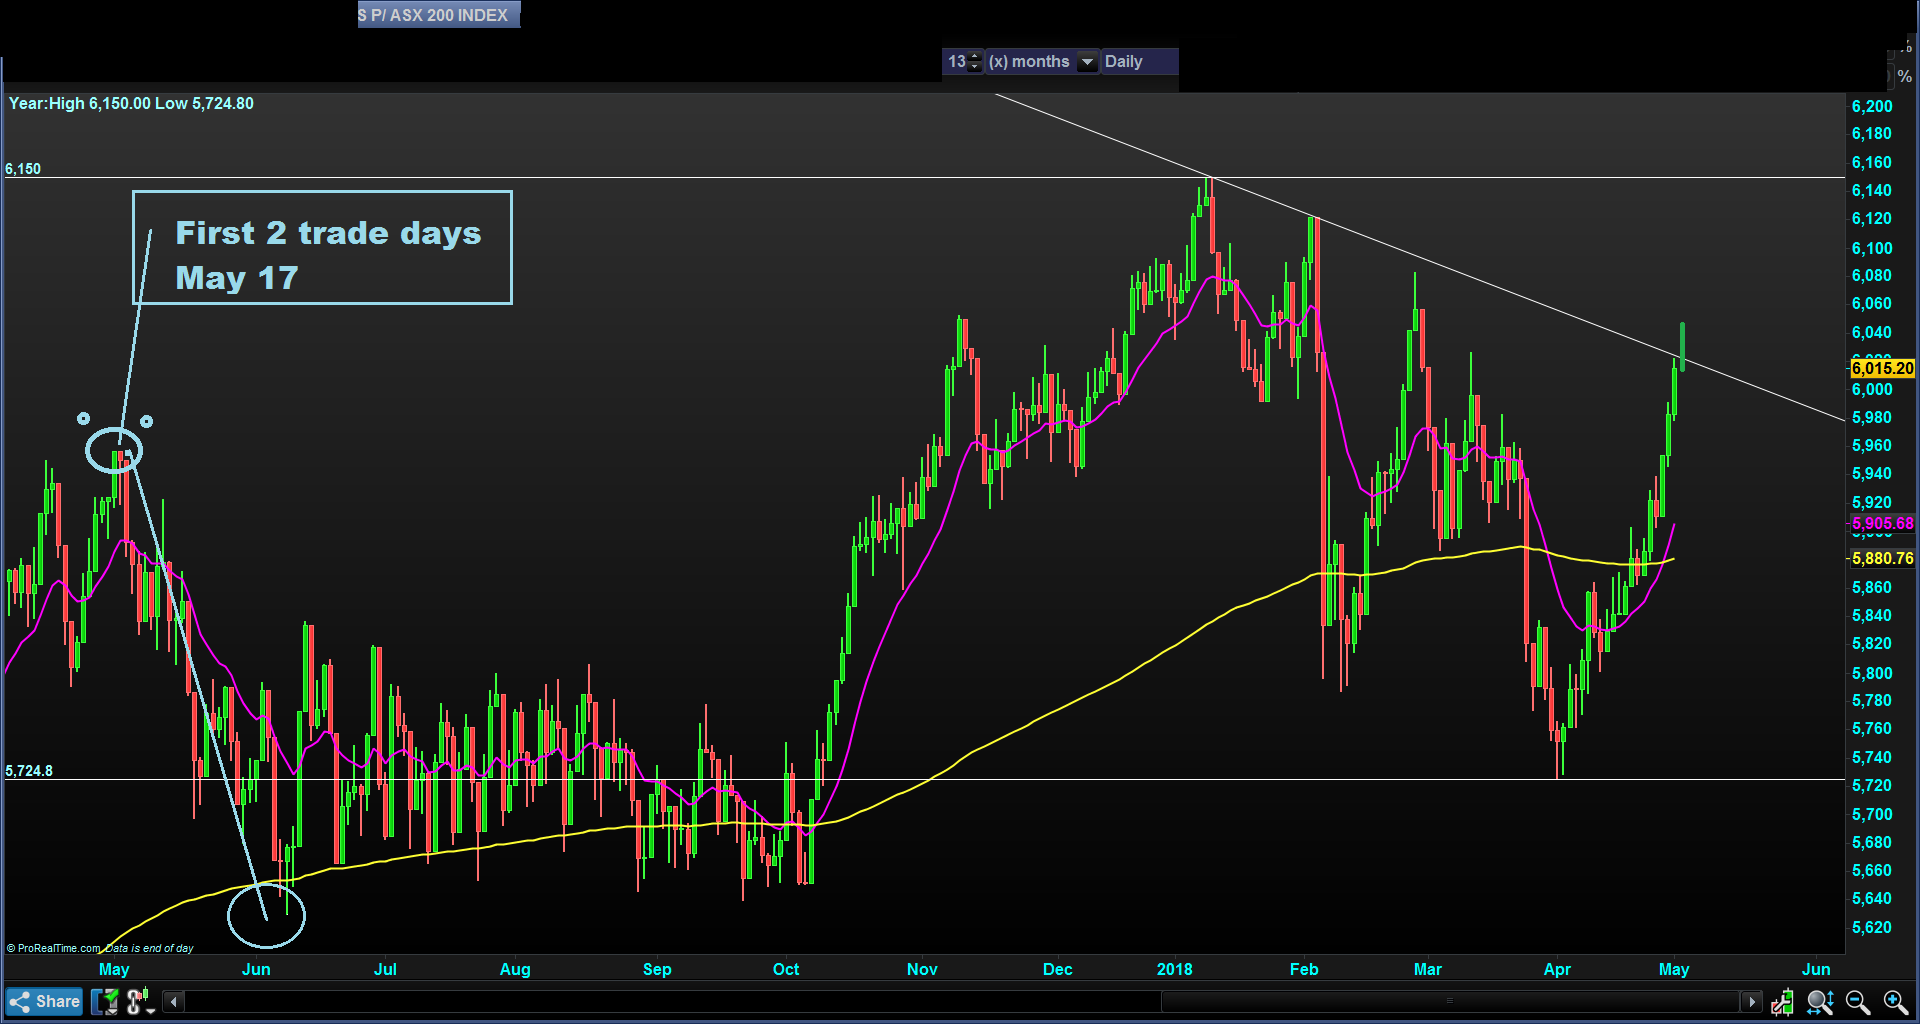
Task: Click the Share button
Action: coord(44,1001)
